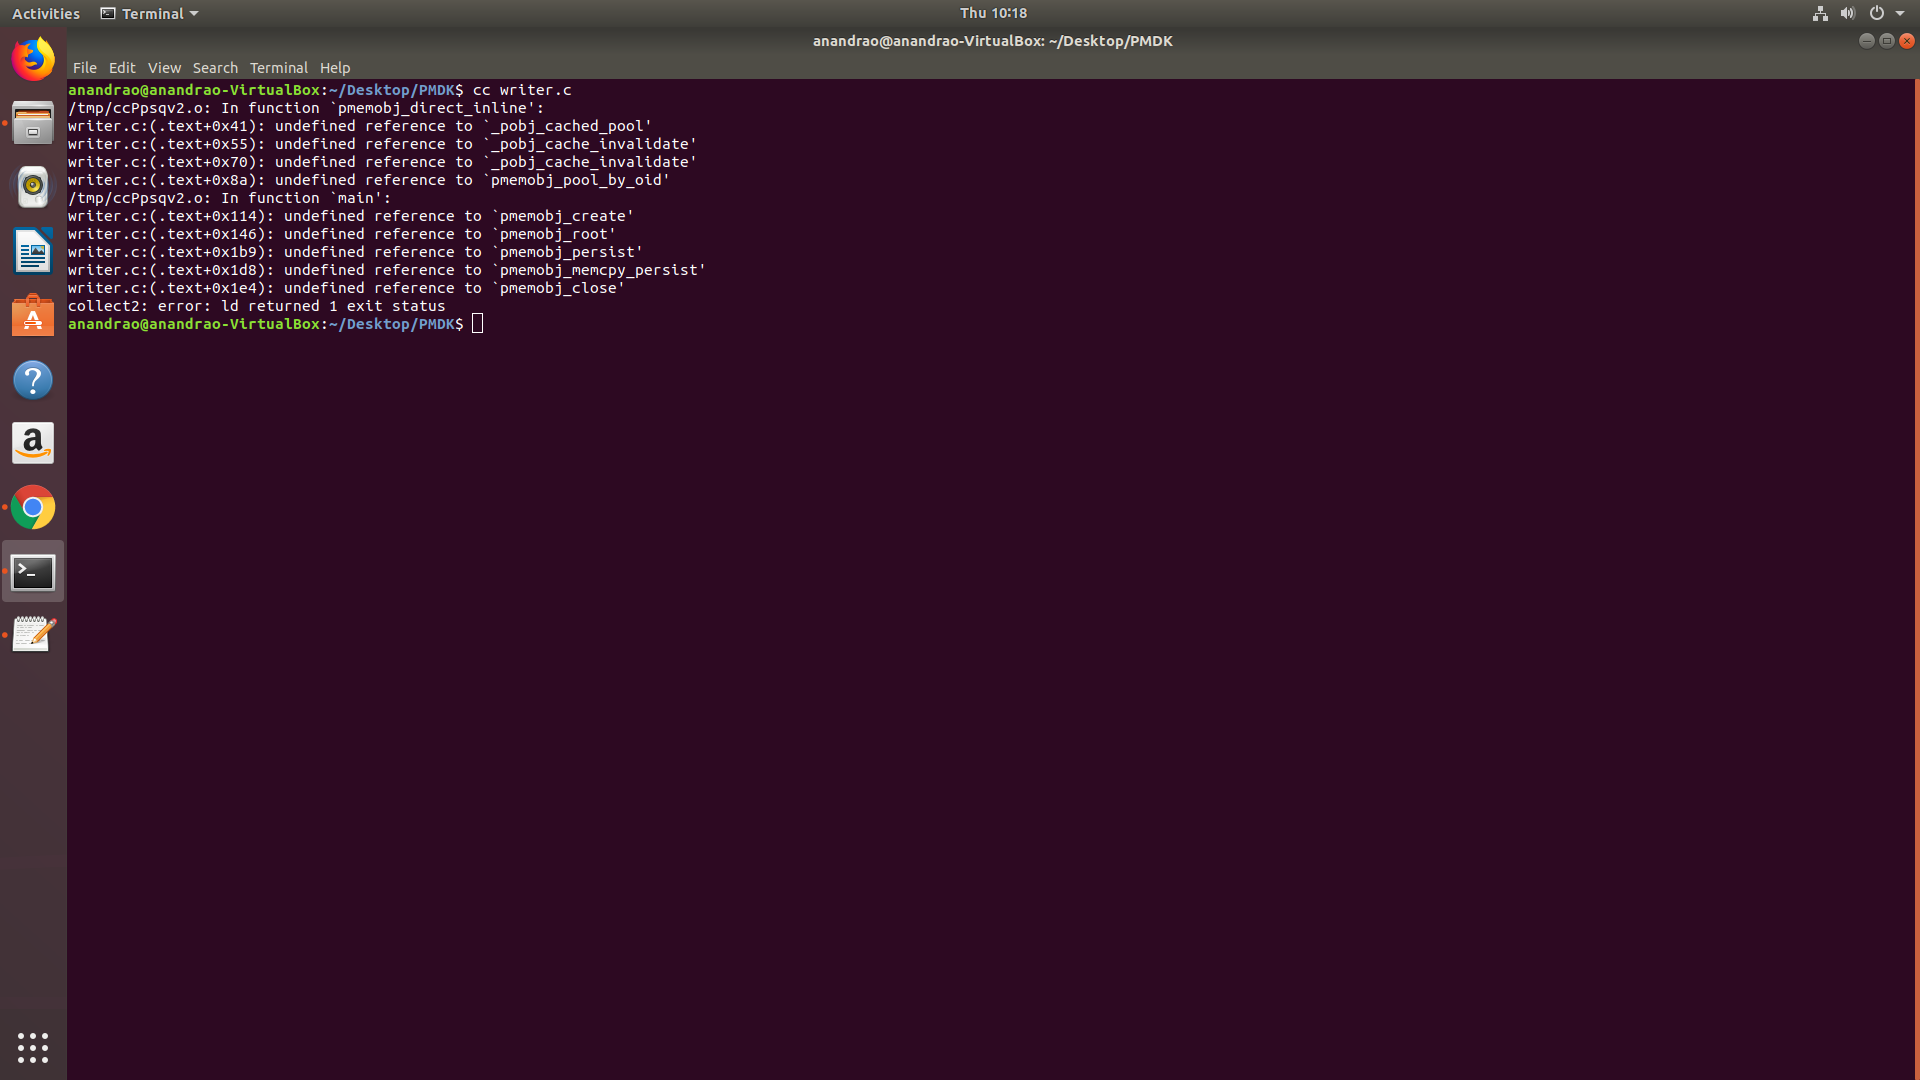Open the Files file cabinet icon
Viewport: 1920px width, 1080px height.
pyautogui.click(x=33, y=122)
